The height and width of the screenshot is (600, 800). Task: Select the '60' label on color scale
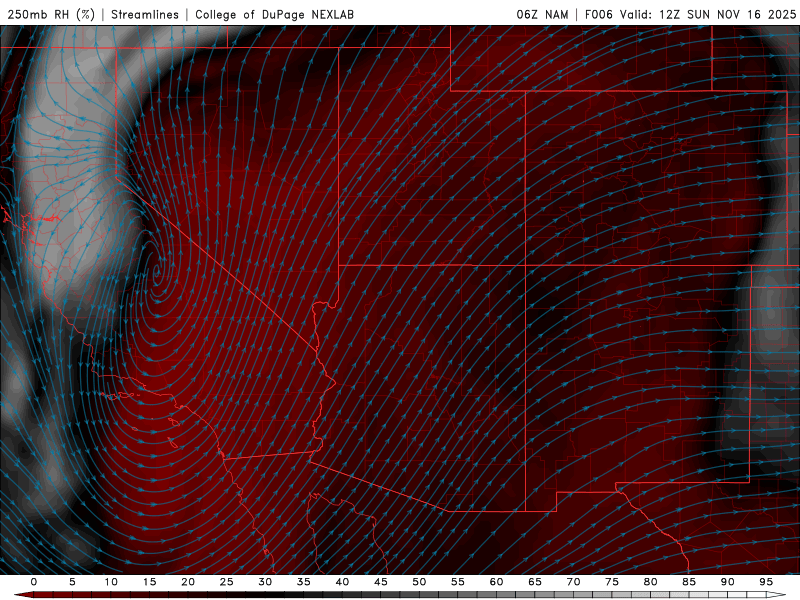496,582
